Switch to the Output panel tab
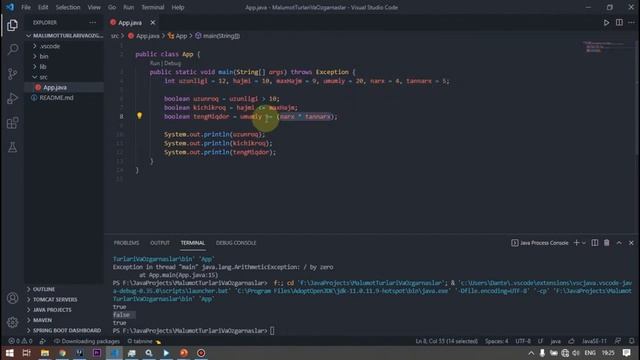Screen dimensions: 640x360 click(x=160, y=243)
